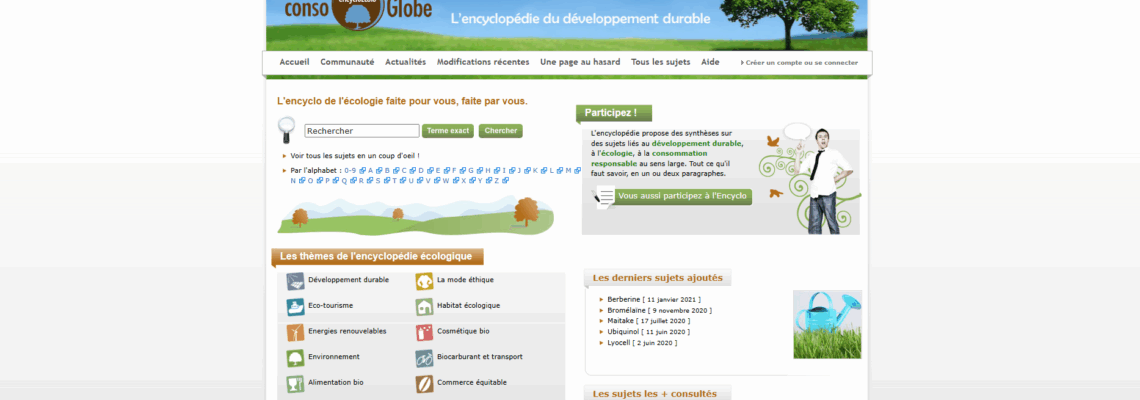Image resolution: width=1140 pixels, height=400 pixels.
Task: Open Une page au hasard
Action: (580, 62)
